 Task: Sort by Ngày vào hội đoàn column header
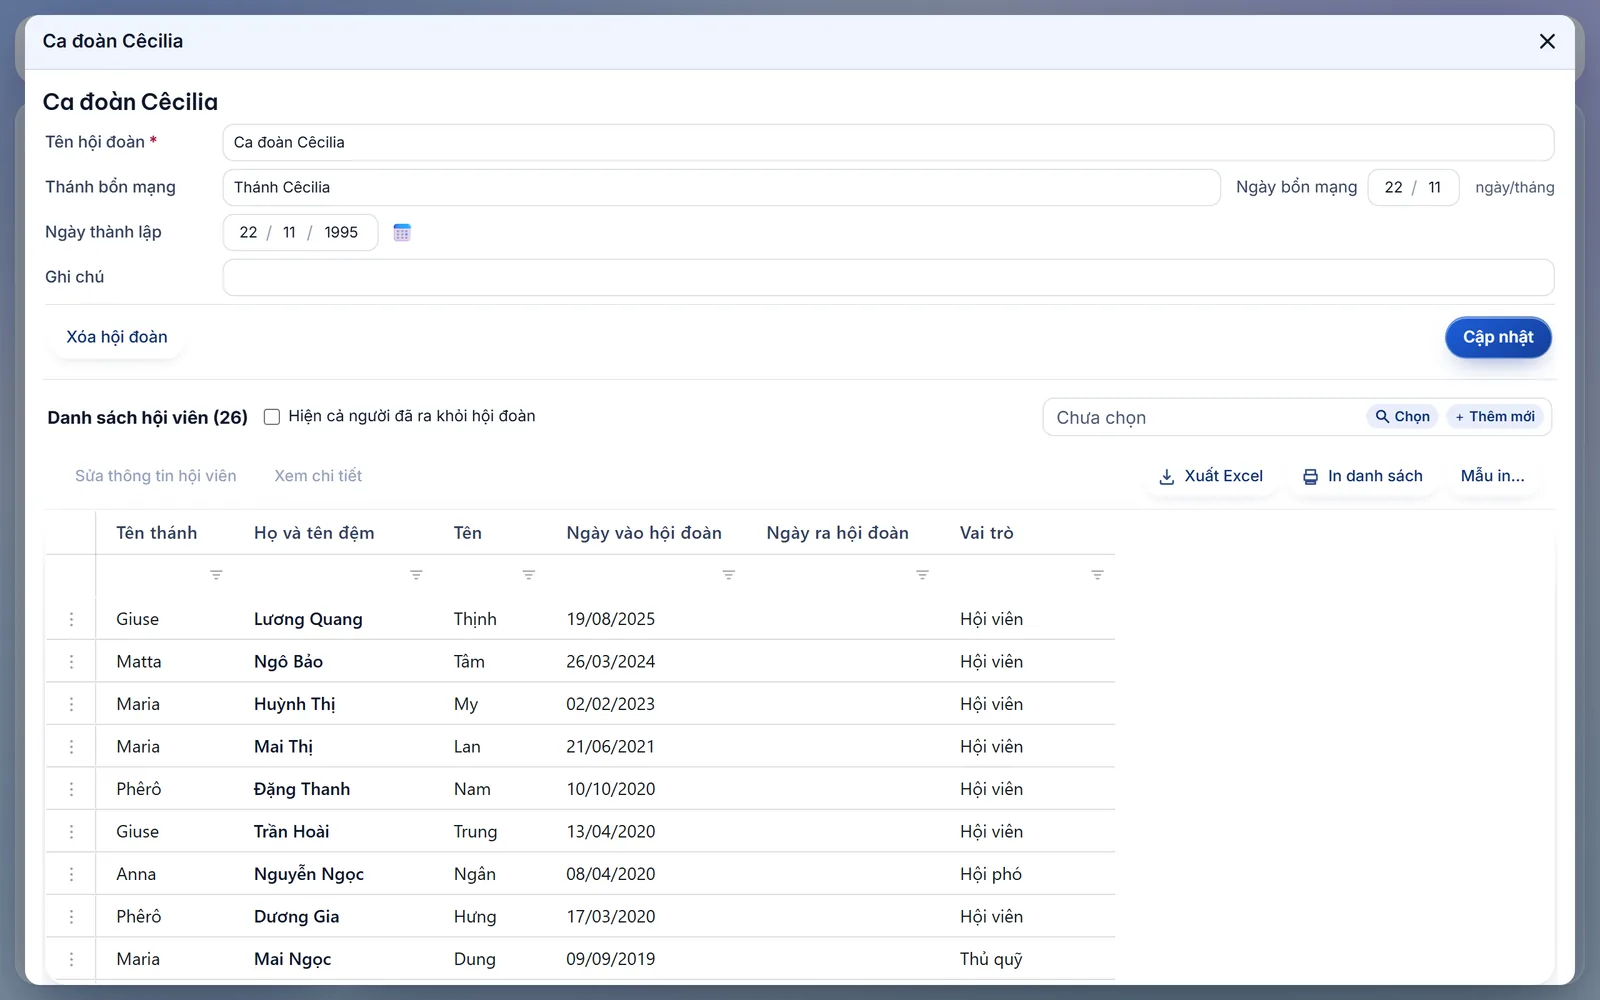tap(644, 533)
